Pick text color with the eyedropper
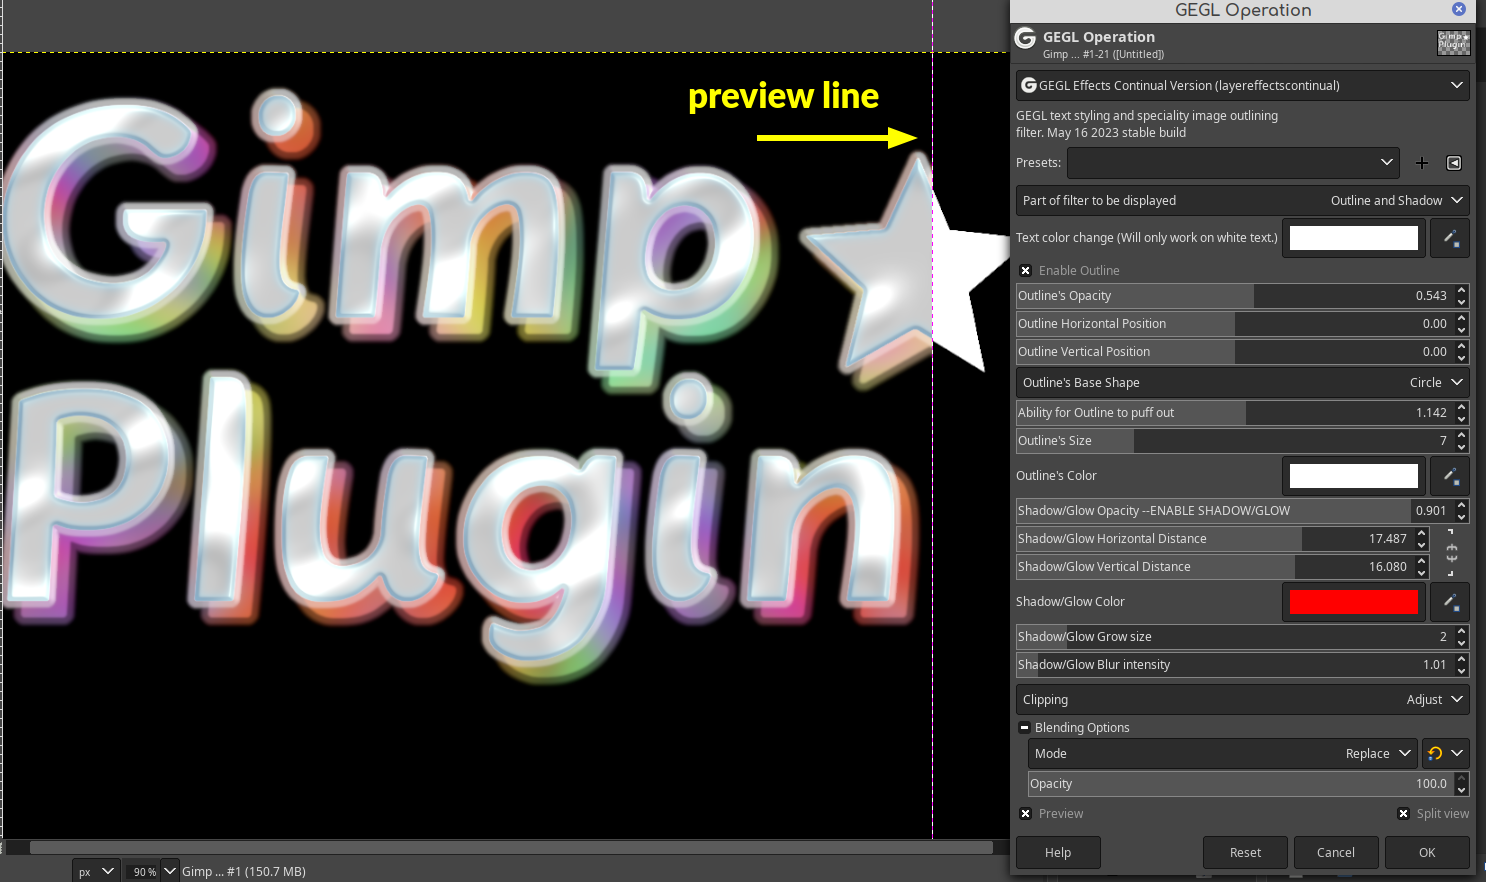1486x882 pixels. [x=1450, y=238]
